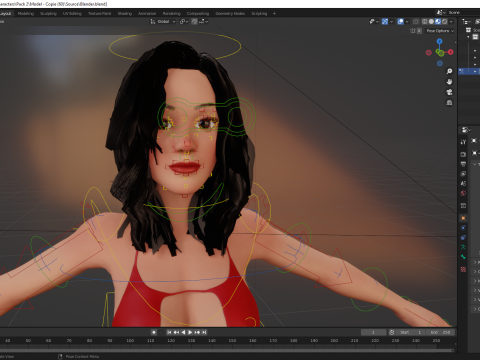Open the red checkered Texture properties tab
The image size is (480, 360).
click(x=463, y=269)
